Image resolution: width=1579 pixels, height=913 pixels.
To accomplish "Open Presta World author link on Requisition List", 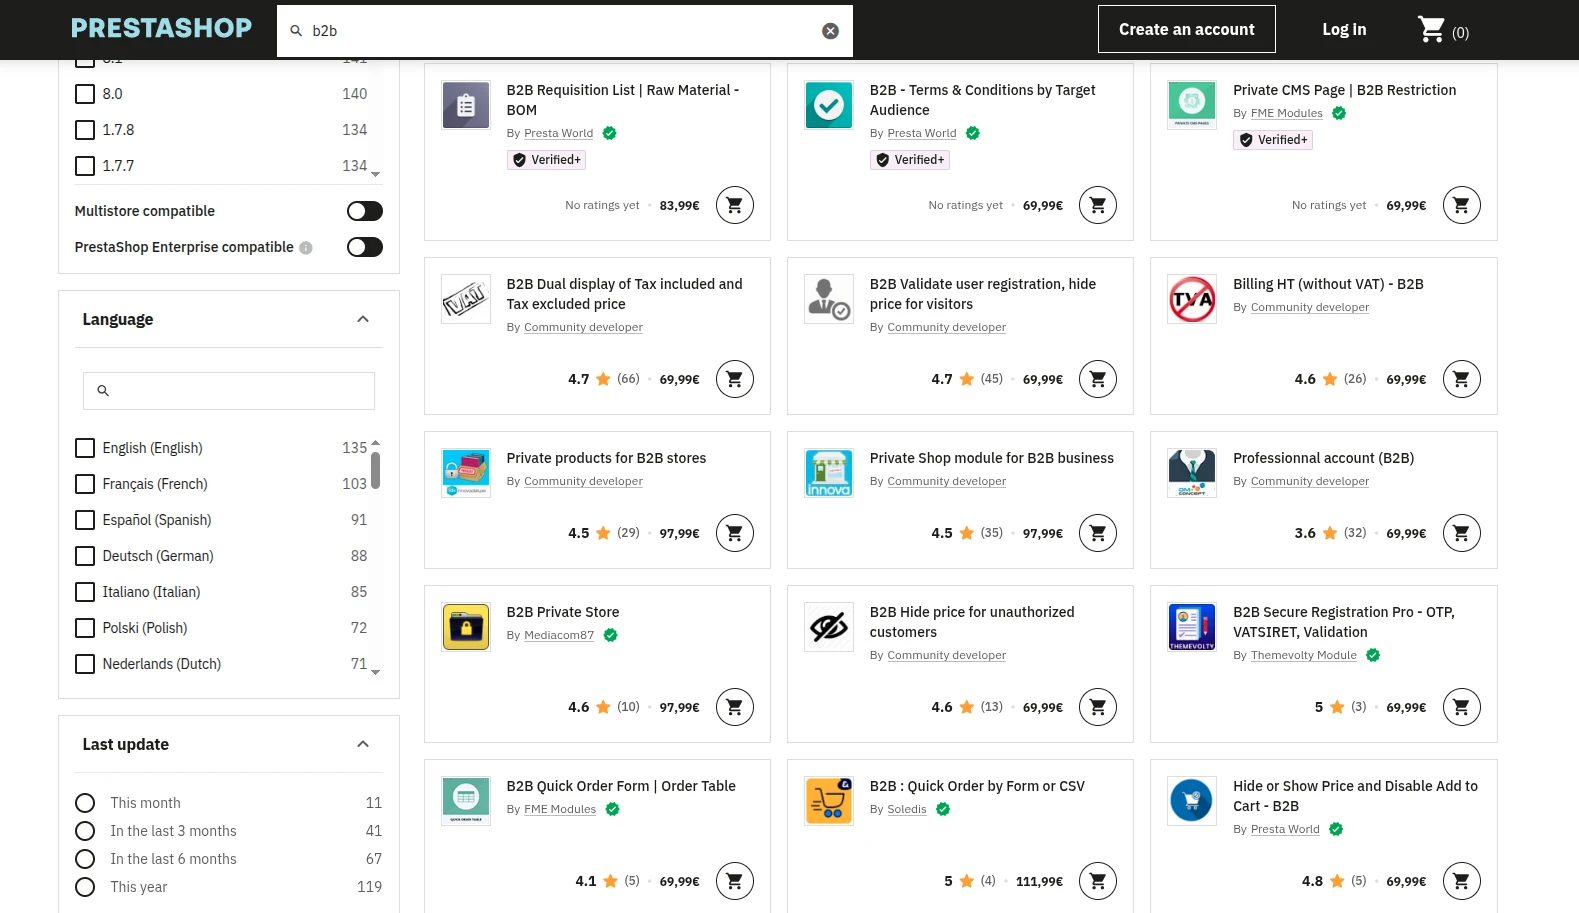I will pos(558,133).
